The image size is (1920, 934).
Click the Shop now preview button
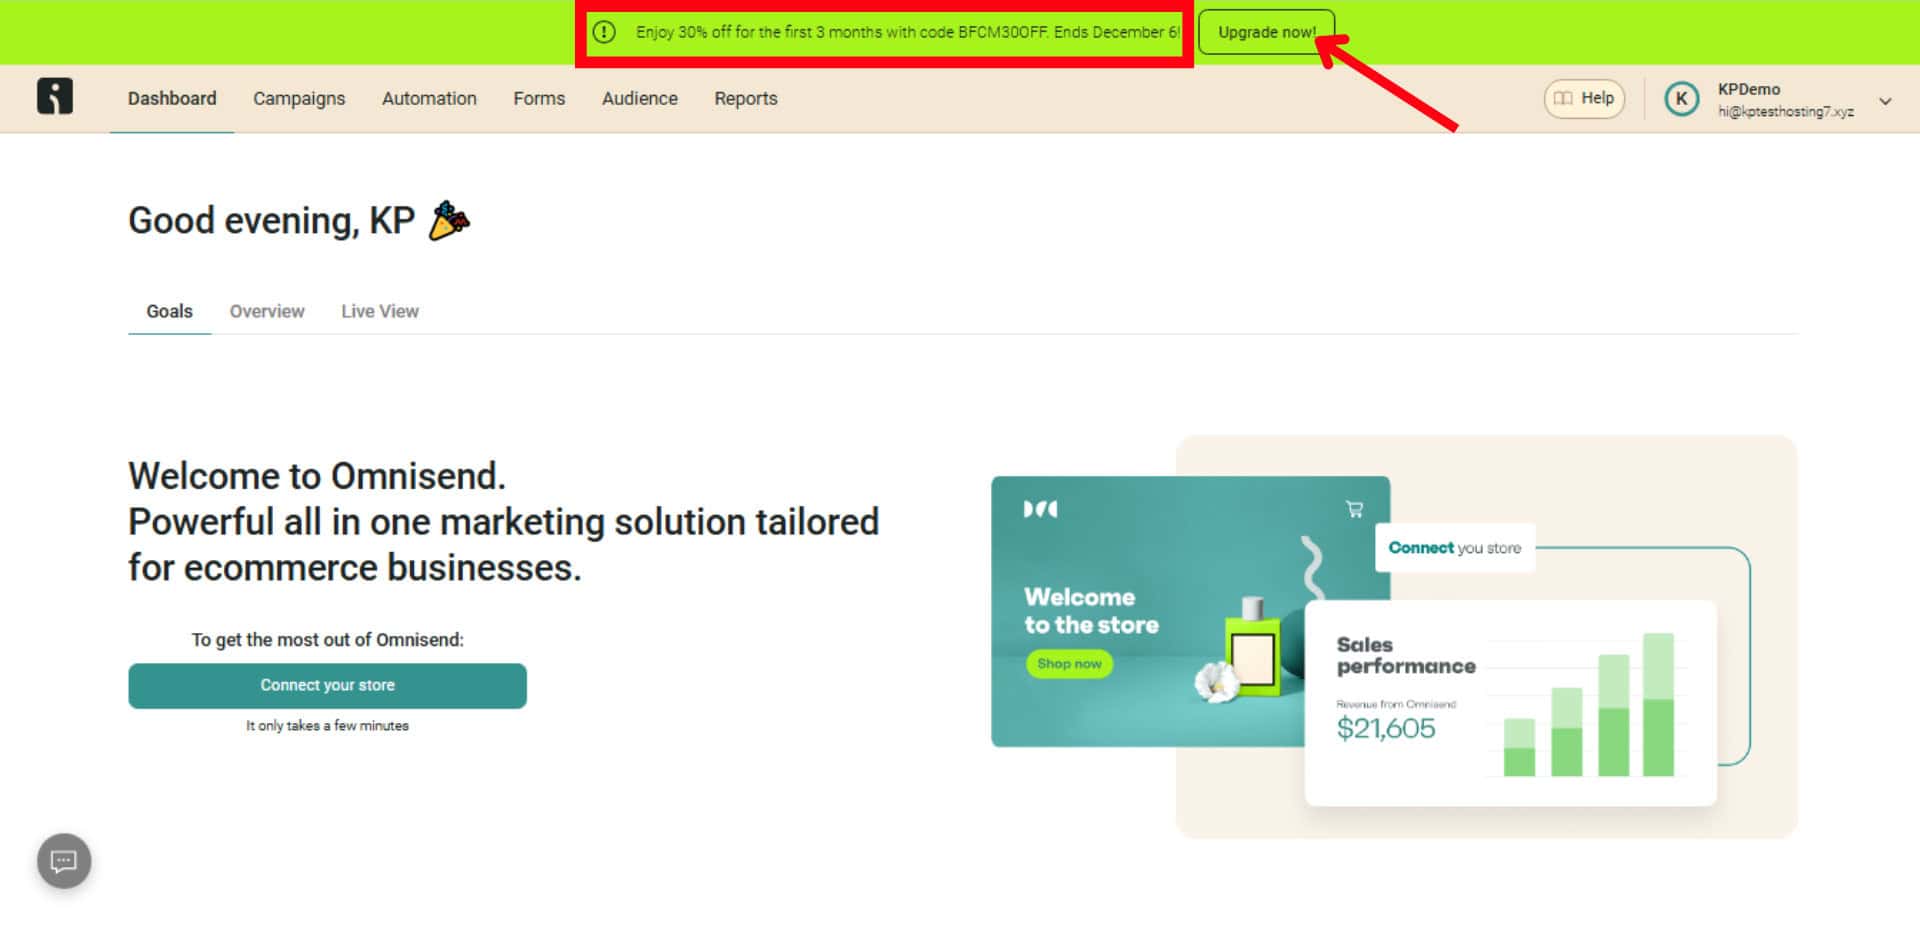pyautogui.click(x=1068, y=664)
